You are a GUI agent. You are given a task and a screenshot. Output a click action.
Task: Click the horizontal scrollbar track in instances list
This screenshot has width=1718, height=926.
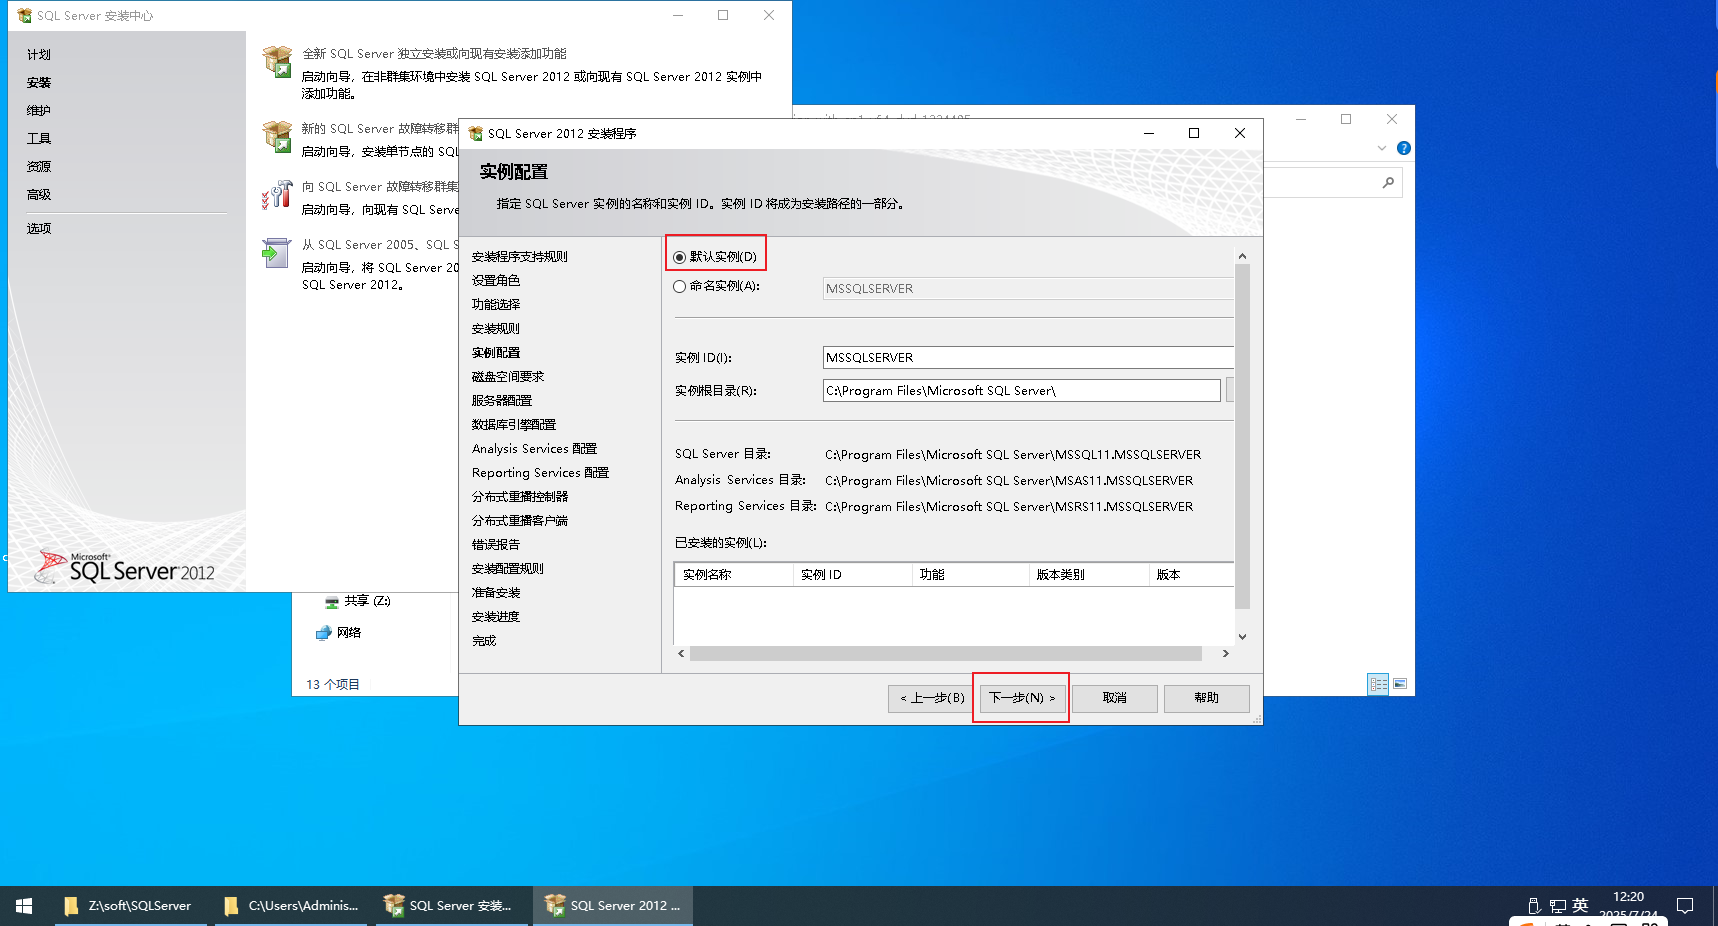click(x=946, y=654)
